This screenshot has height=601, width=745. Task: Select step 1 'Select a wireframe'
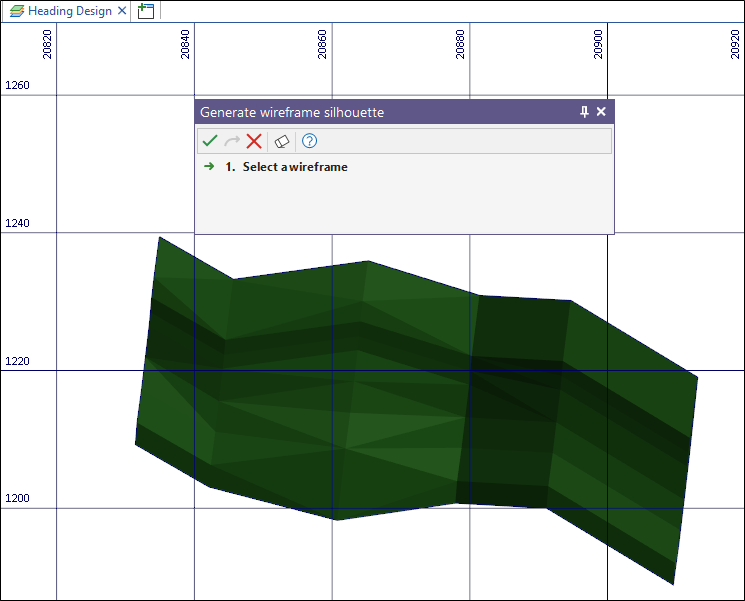[x=294, y=167]
